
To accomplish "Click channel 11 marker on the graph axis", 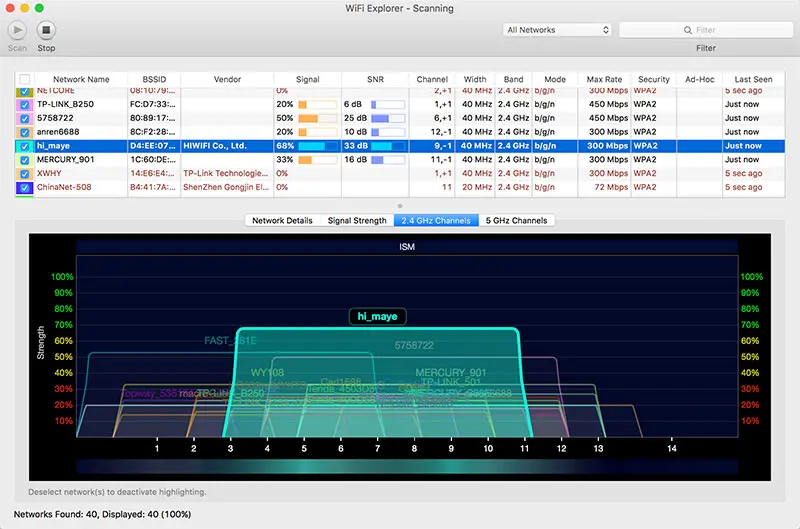I will (x=524, y=448).
